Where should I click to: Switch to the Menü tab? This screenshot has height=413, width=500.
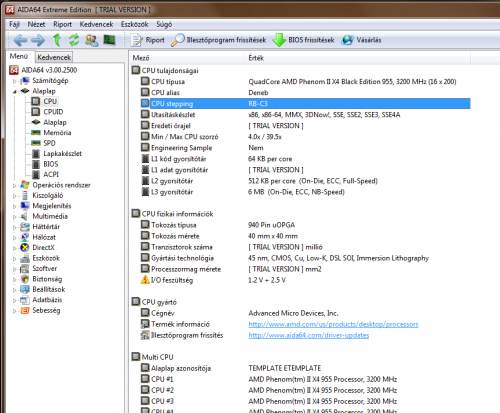[19, 56]
